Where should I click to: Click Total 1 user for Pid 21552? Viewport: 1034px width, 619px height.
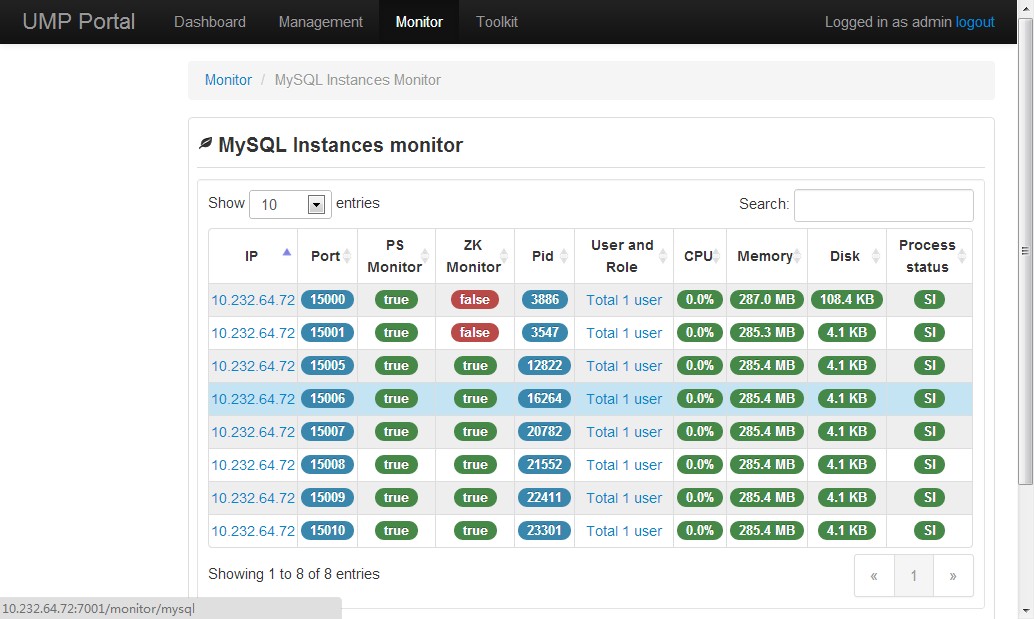coord(624,465)
